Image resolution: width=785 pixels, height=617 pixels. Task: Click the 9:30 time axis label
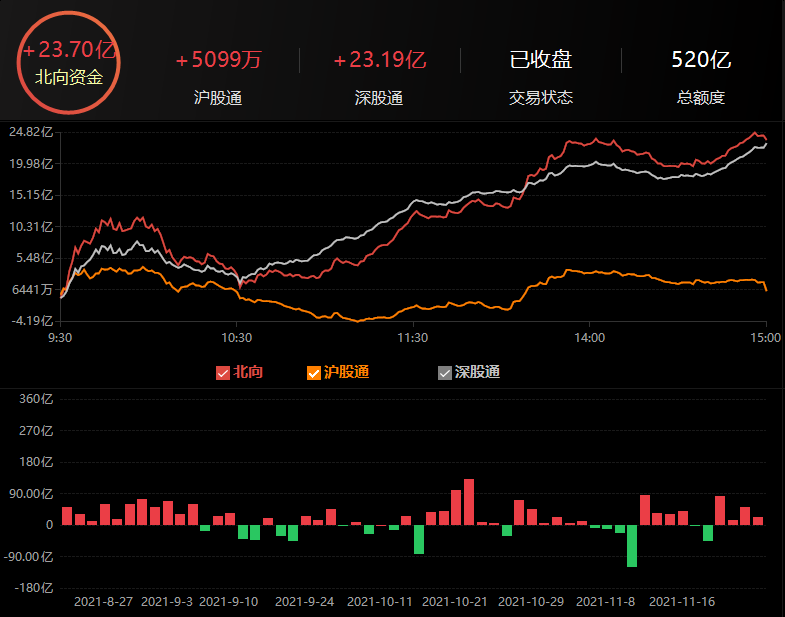(61, 338)
